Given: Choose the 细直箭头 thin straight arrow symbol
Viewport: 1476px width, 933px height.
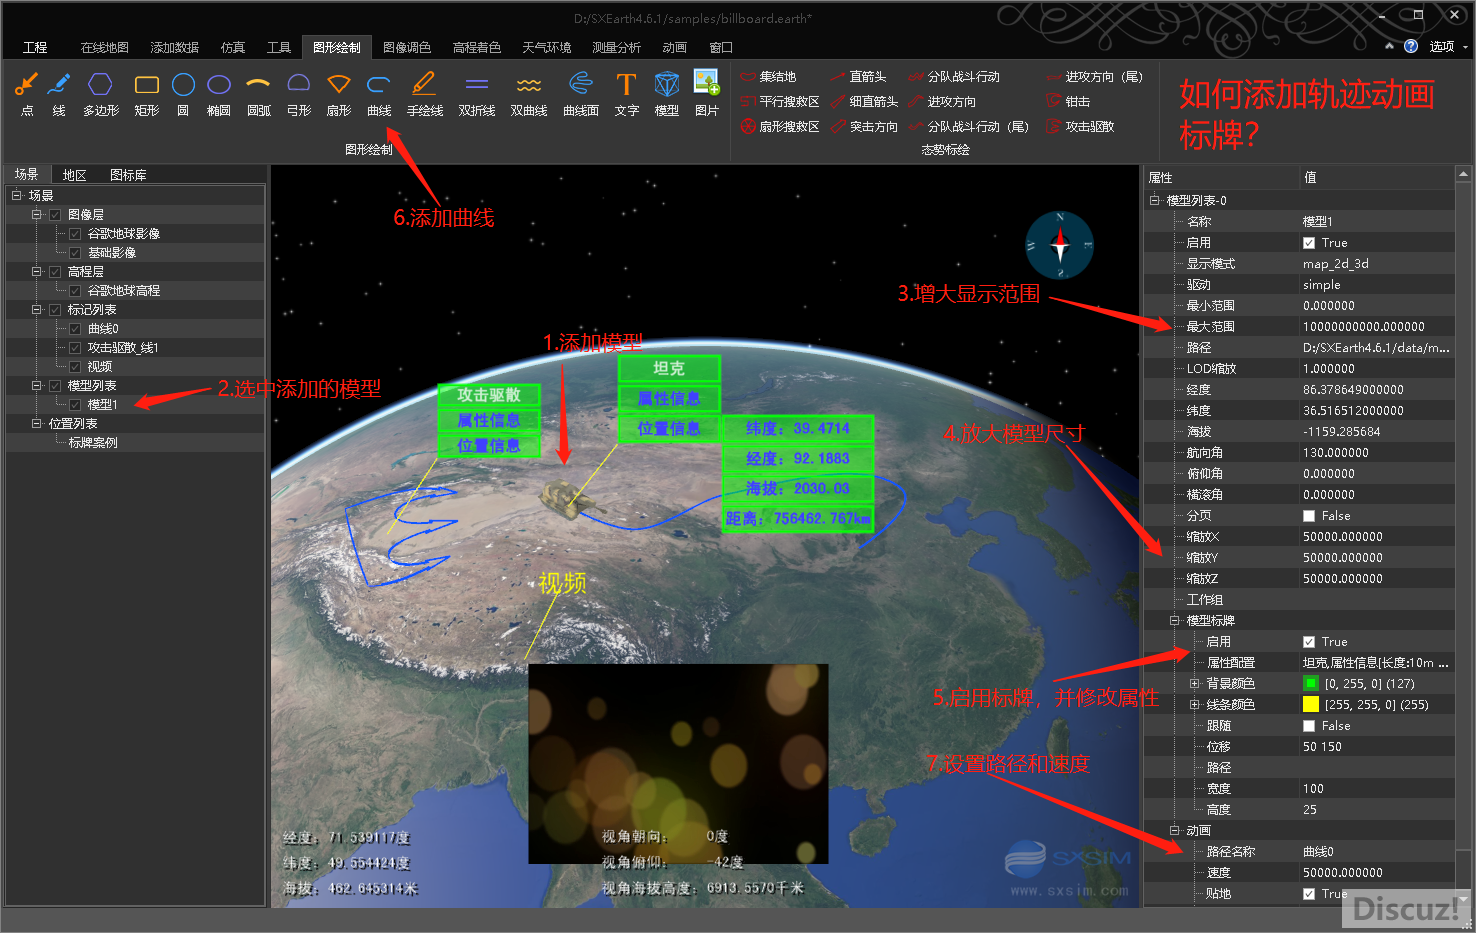Looking at the screenshot, I should [x=864, y=102].
